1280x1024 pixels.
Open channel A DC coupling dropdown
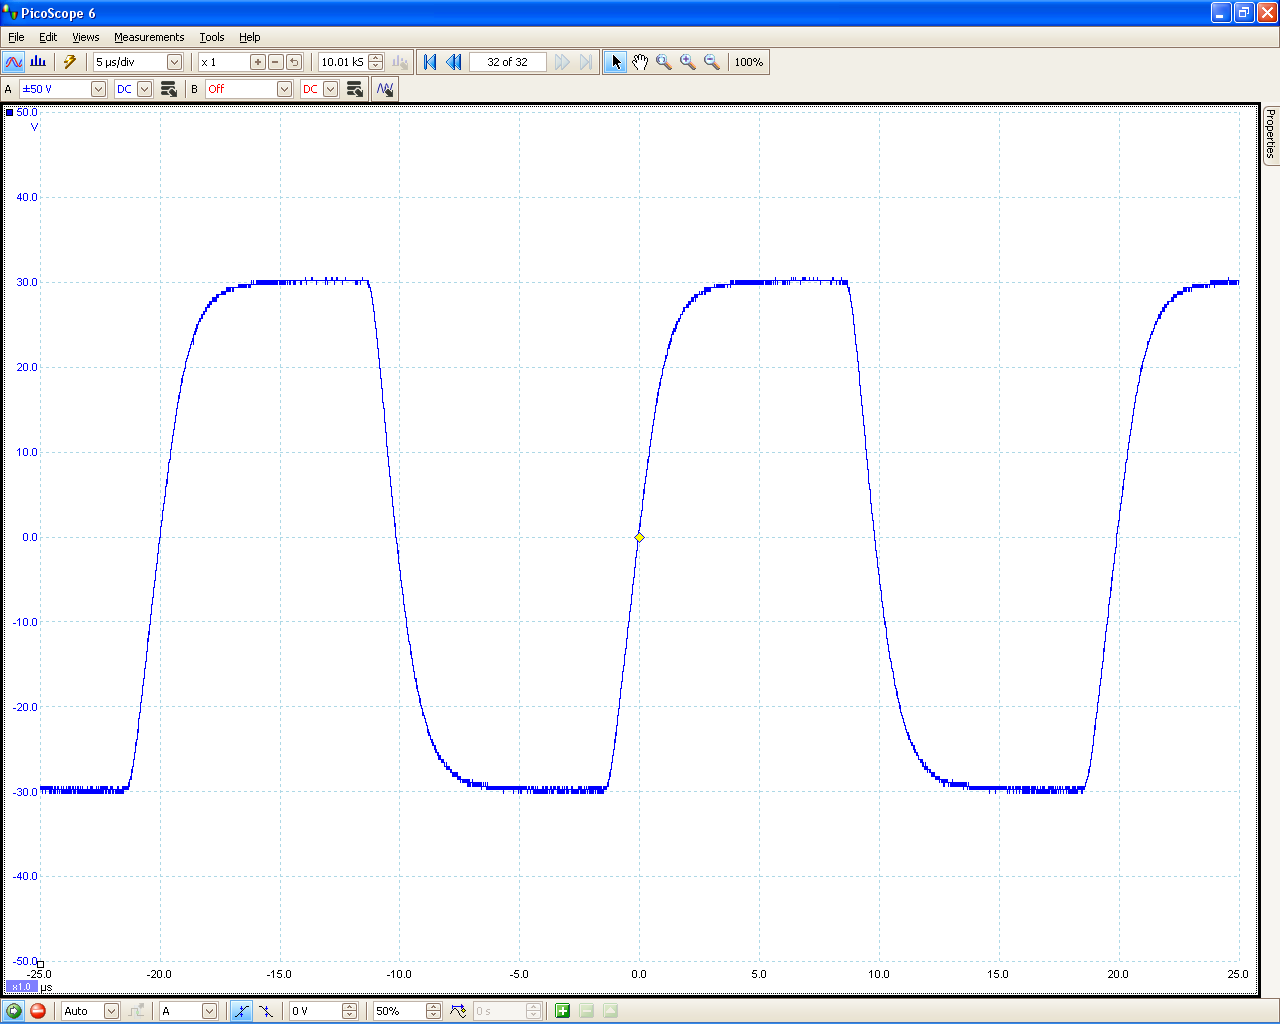(144, 89)
